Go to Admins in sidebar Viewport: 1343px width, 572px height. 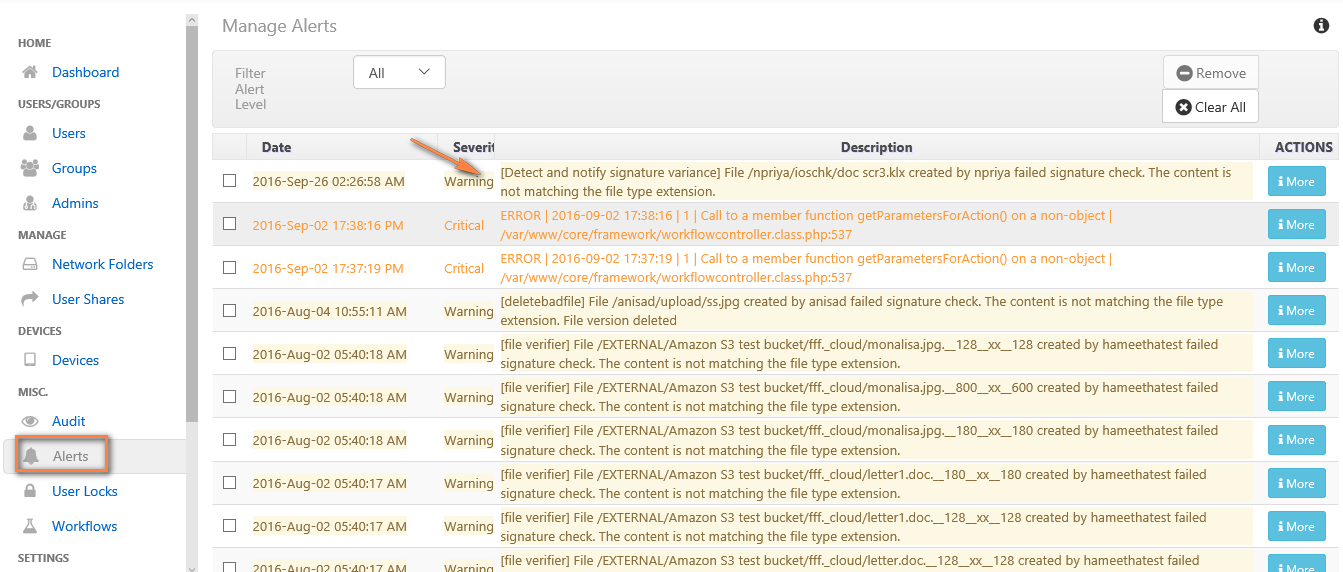pos(75,203)
